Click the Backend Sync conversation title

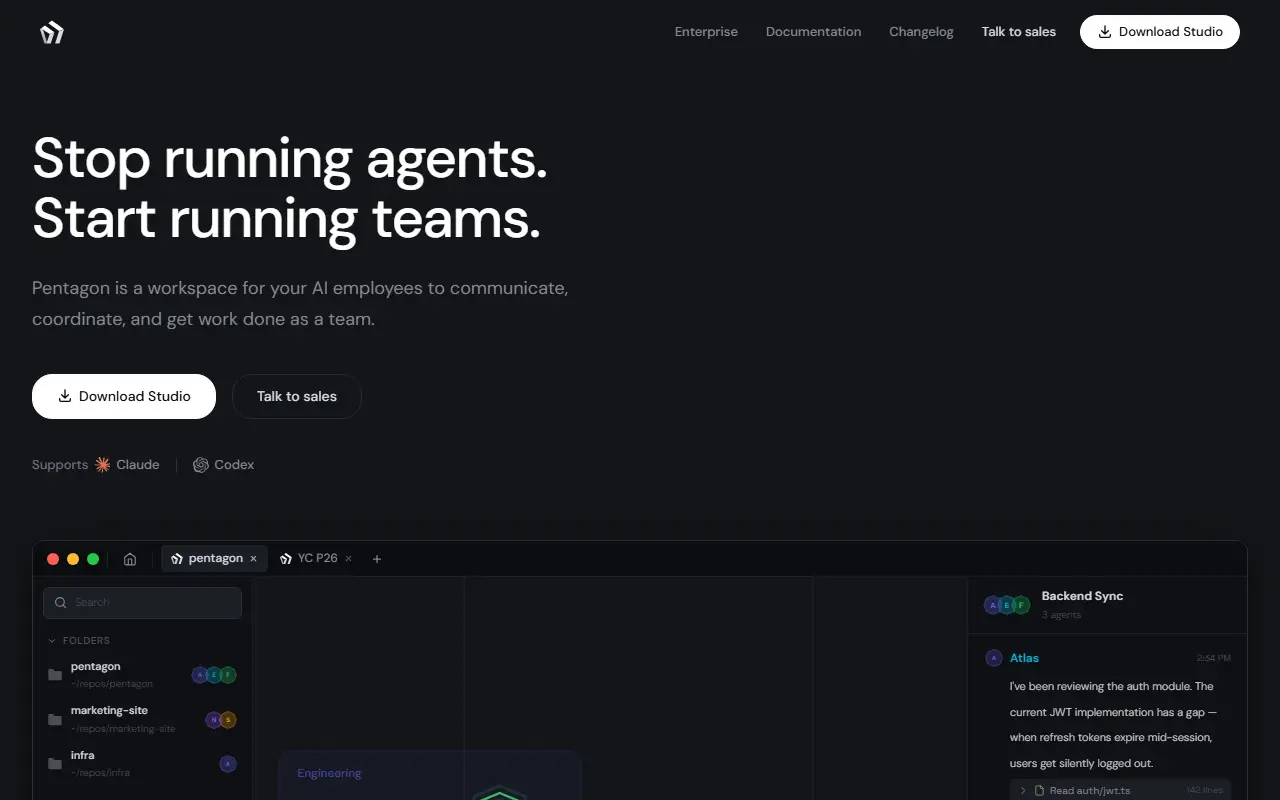coord(1082,596)
